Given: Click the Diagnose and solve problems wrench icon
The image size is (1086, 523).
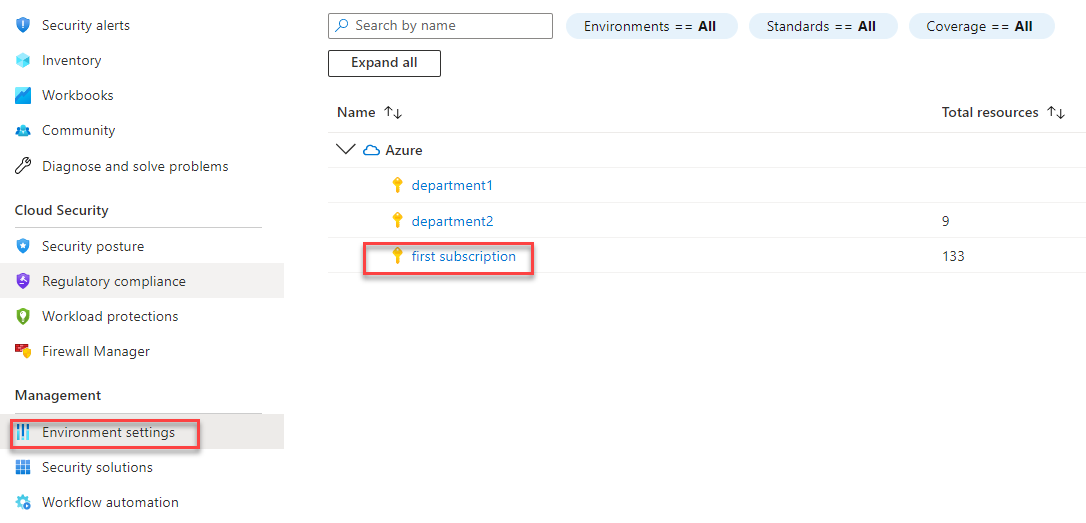Looking at the screenshot, I should point(23,166).
